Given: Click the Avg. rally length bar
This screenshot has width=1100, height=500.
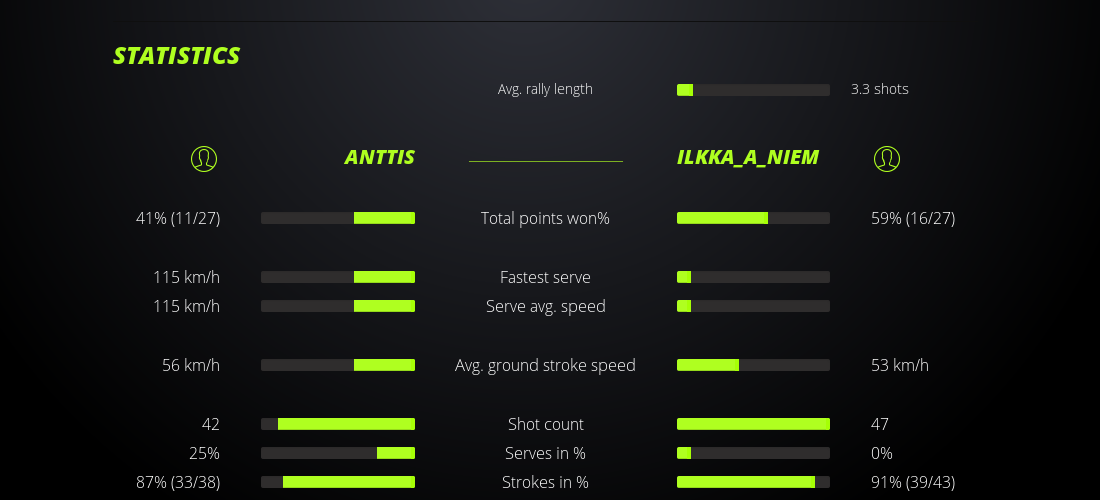Looking at the screenshot, I should tap(753, 90).
